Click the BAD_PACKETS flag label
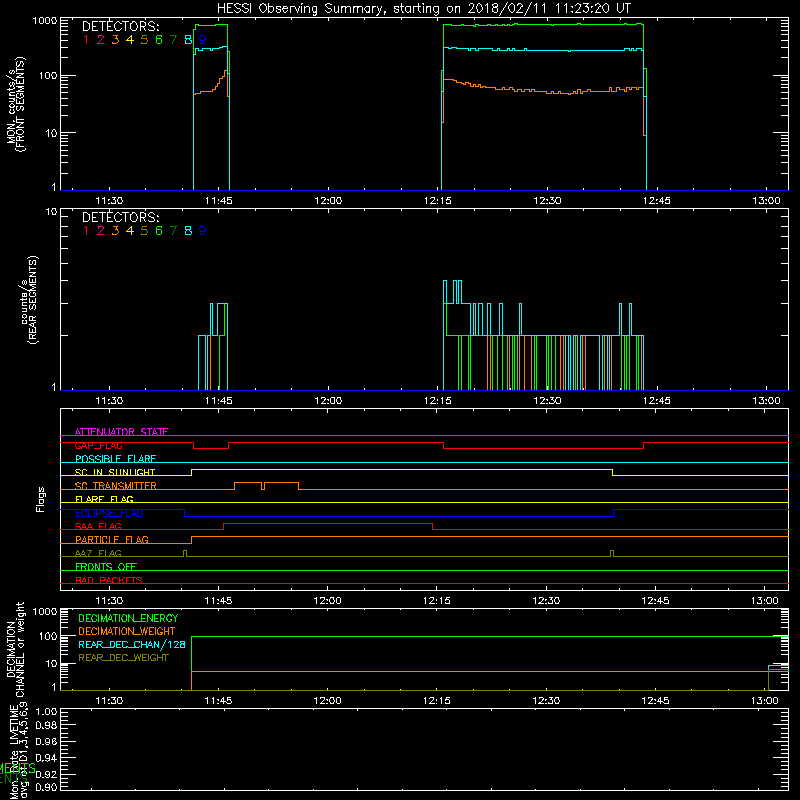The height and width of the screenshot is (800, 800). point(109,580)
